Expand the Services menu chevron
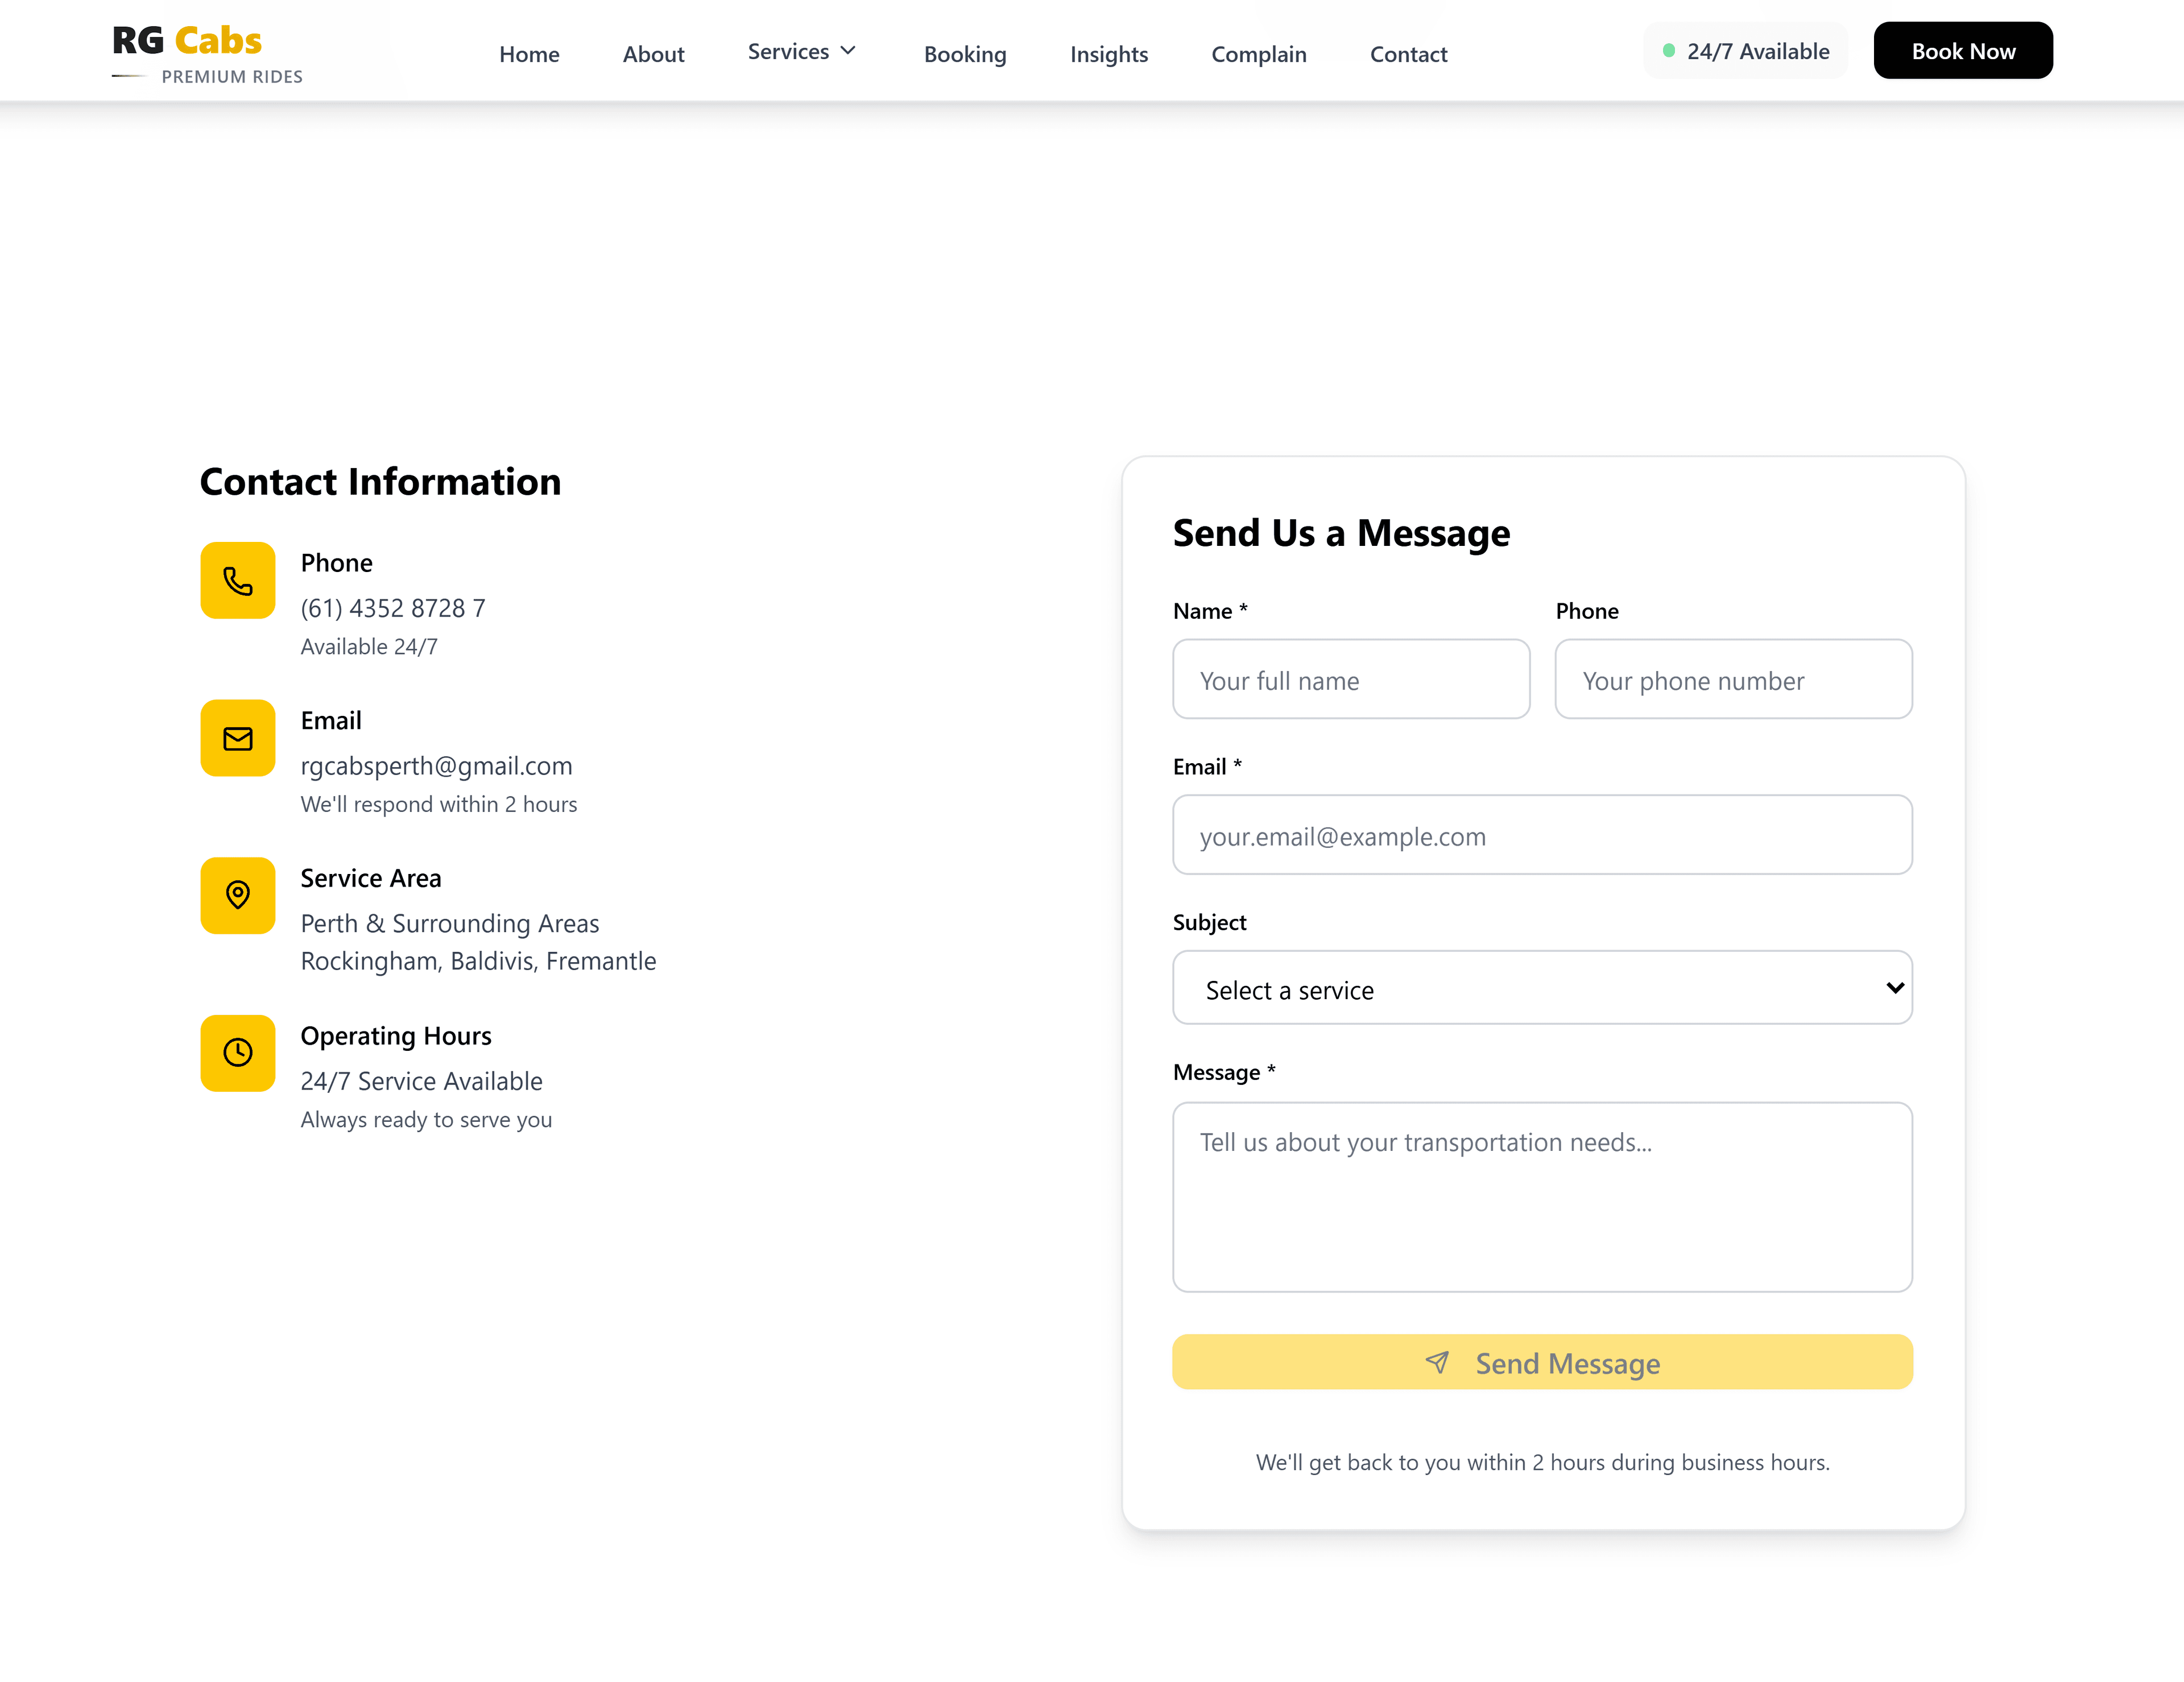The height and width of the screenshot is (1682, 2184). [x=848, y=51]
